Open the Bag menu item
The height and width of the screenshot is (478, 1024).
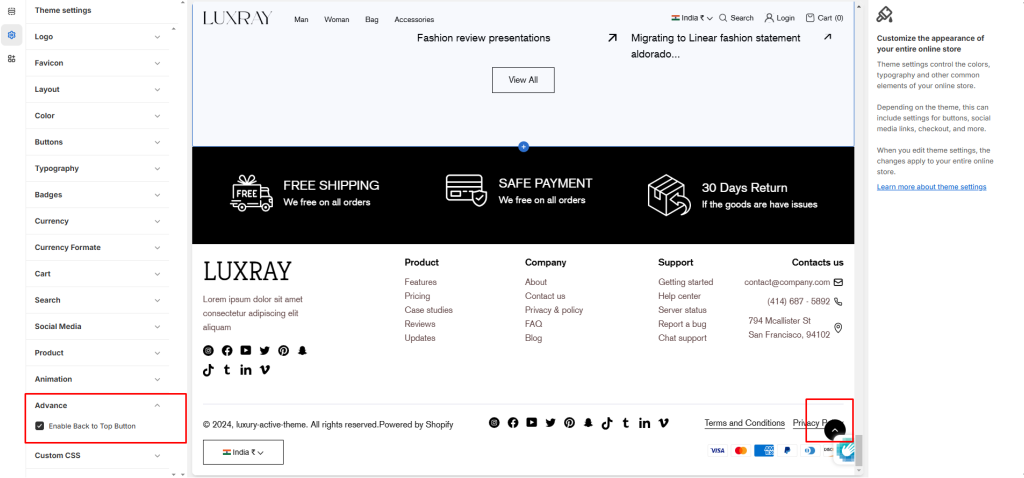pos(372,20)
